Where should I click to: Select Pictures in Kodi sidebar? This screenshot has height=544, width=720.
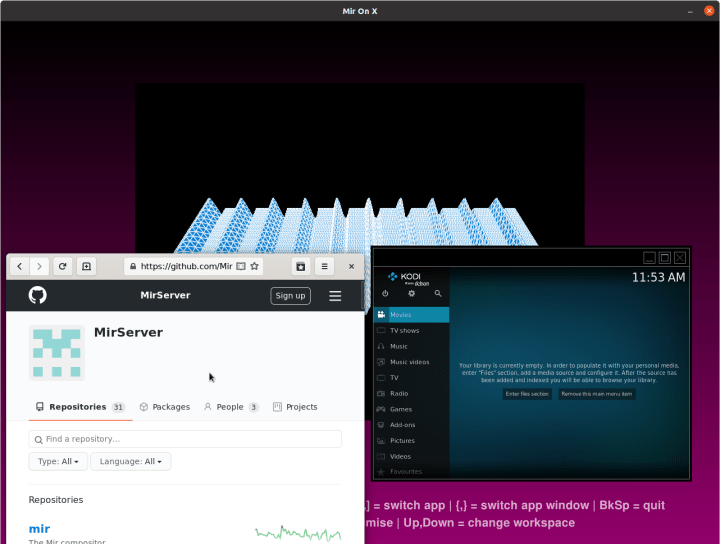pyautogui.click(x=411, y=441)
